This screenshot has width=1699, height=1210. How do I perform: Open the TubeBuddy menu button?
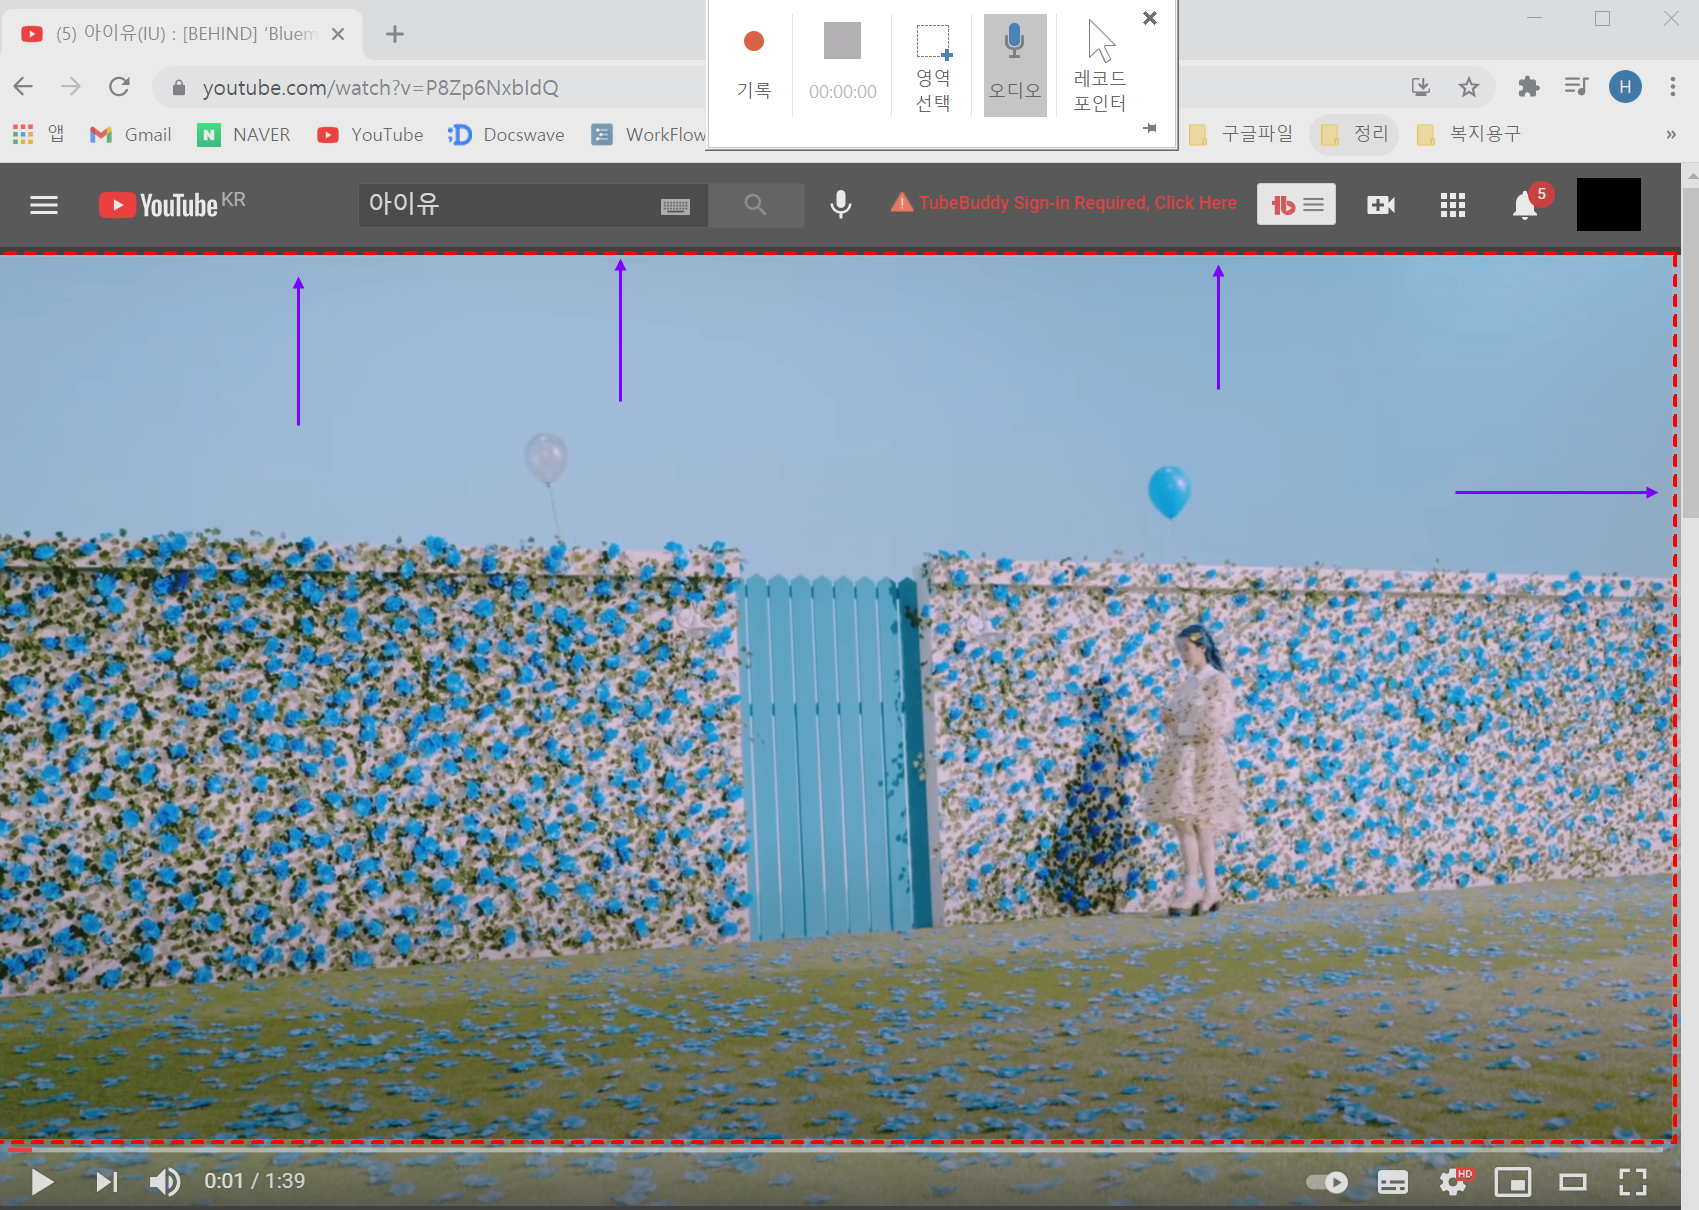1296,204
